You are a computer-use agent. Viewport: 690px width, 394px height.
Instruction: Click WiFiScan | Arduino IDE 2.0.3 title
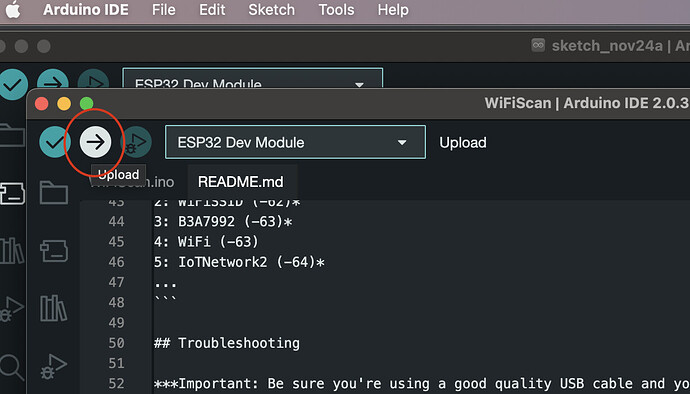click(x=587, y=103)
